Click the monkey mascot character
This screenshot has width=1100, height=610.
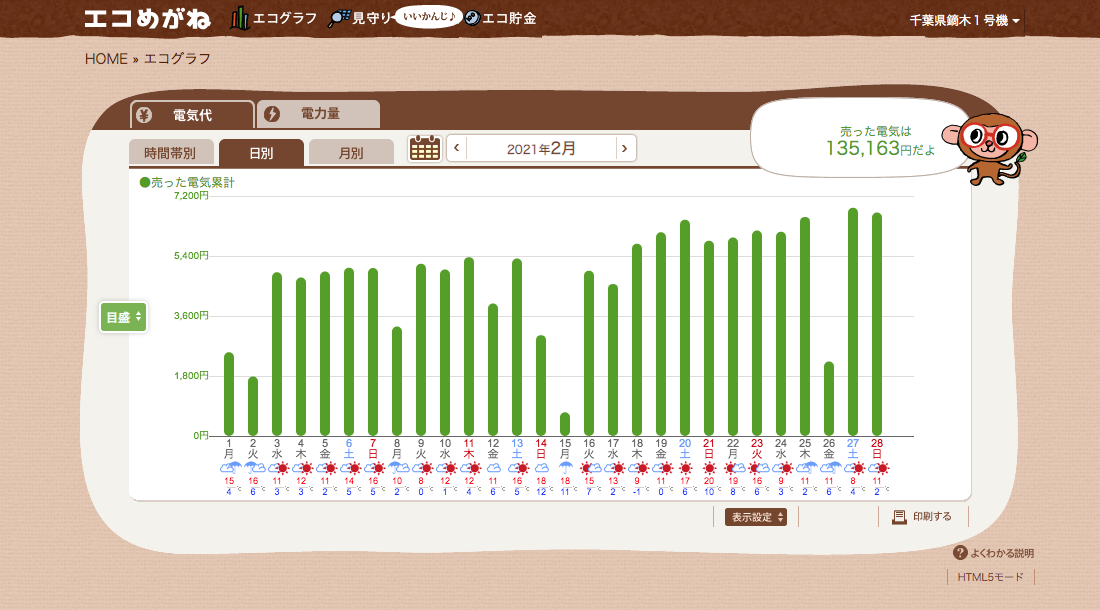click(x=991, y=148)
